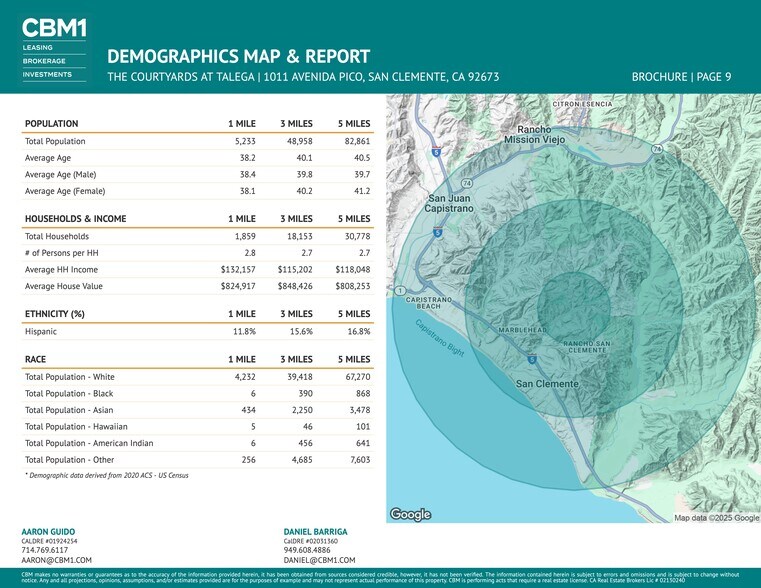Click the CBM1 company logo

[54, 47]
